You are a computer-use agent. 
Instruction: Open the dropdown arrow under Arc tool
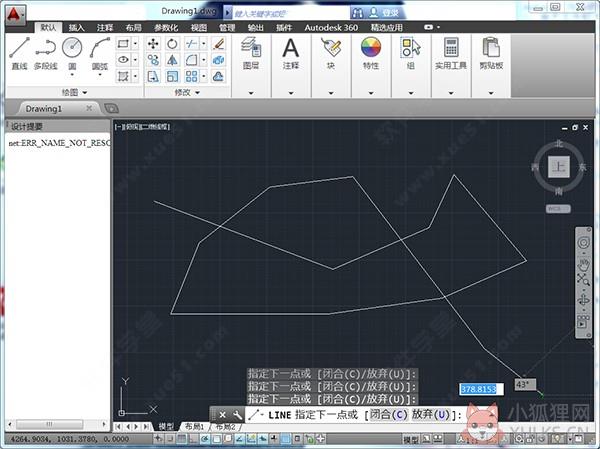coord(100,75)
